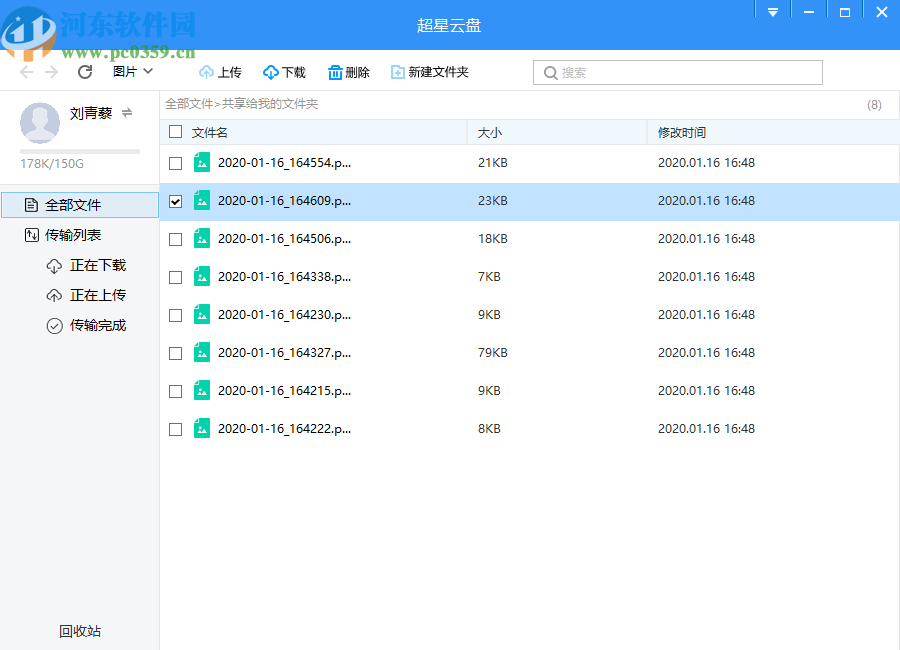Click the dropdown arrow in the title bar
The image size is (900, 650).
(772, 10)
